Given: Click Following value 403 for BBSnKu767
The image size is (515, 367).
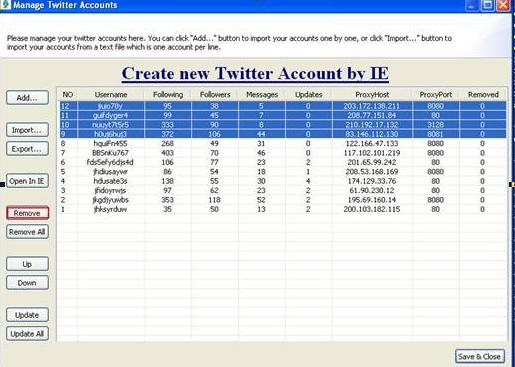Looking at the screenshot, I should 167,153.
